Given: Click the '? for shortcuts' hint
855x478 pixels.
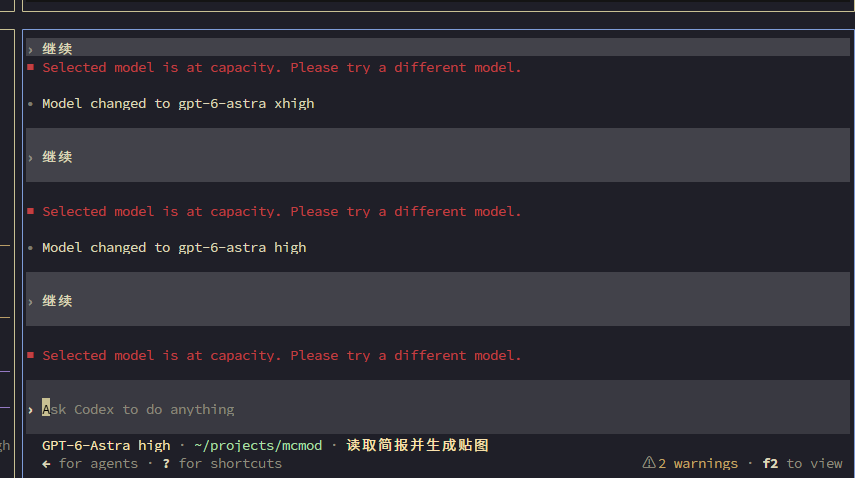Looking at the screenshot, I should pyautogui.click(x=222, y=464).
